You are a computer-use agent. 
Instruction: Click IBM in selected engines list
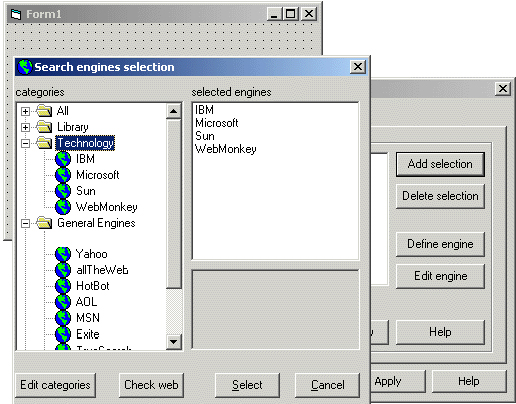click(204, 110)
